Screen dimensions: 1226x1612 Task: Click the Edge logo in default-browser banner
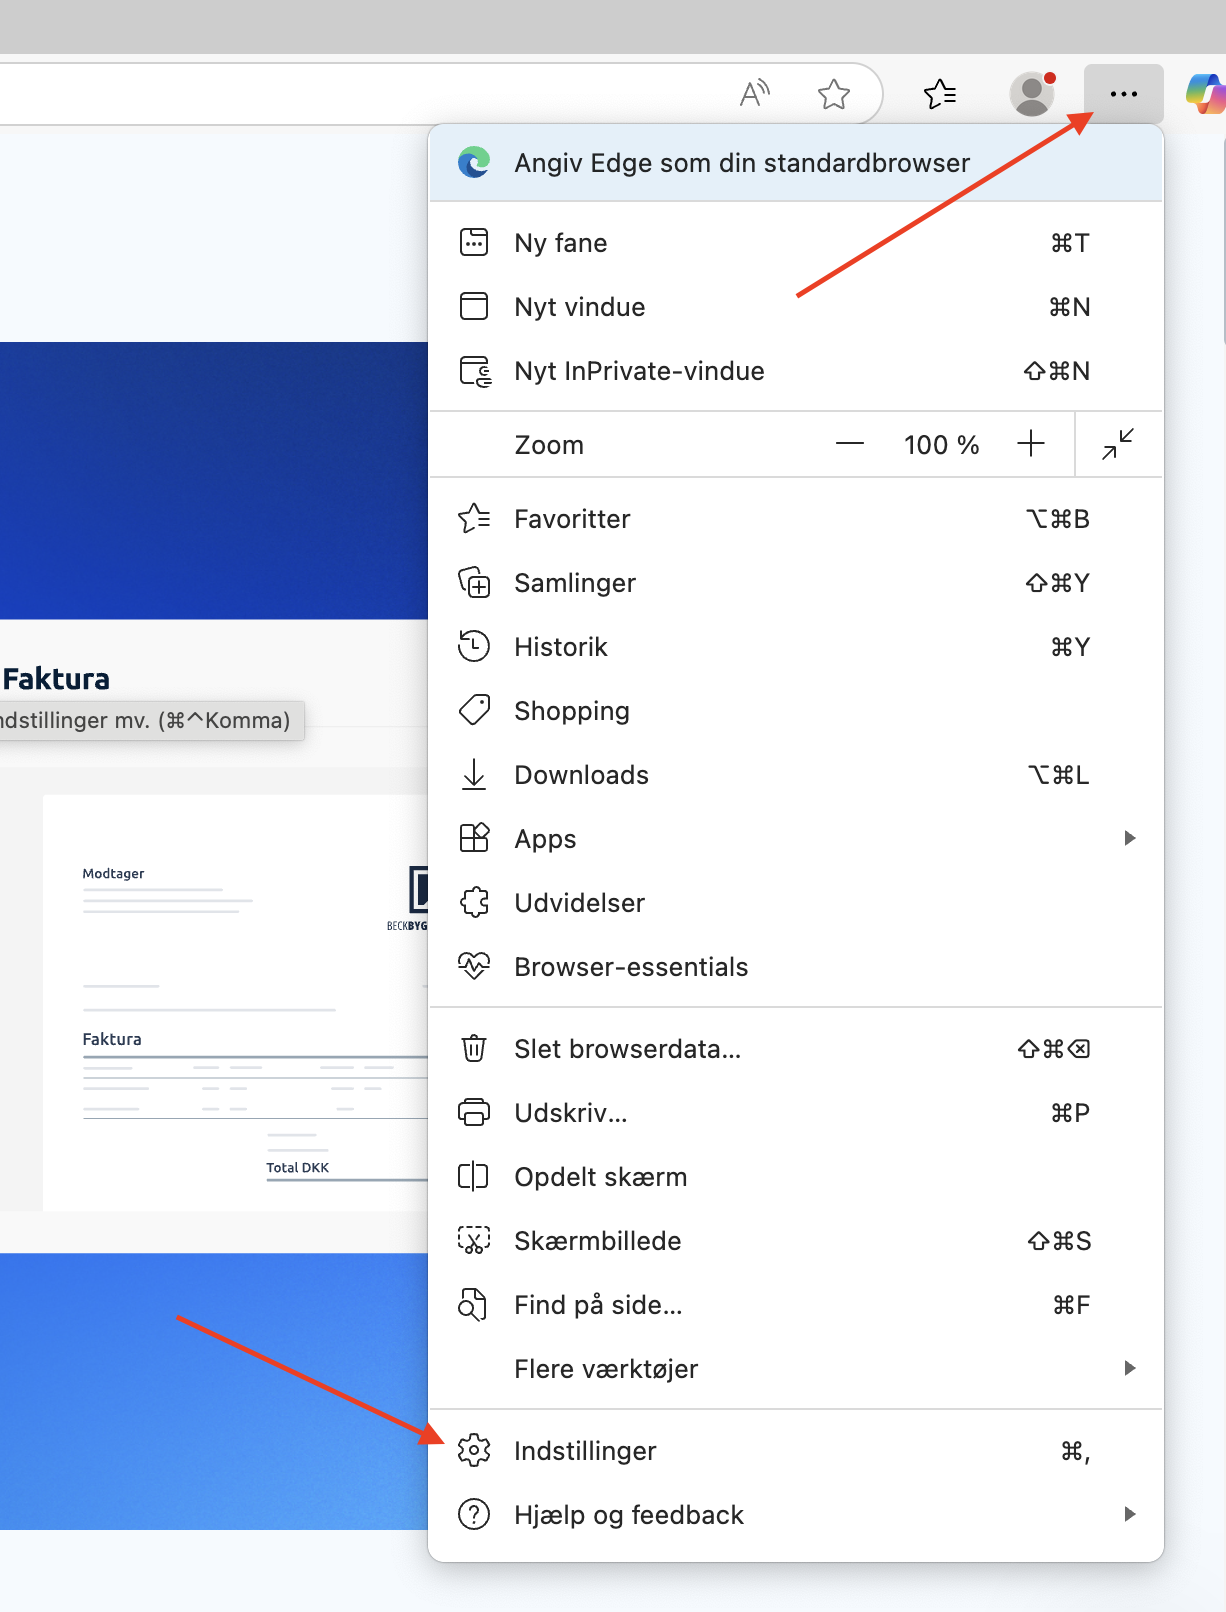coord(474,162)
